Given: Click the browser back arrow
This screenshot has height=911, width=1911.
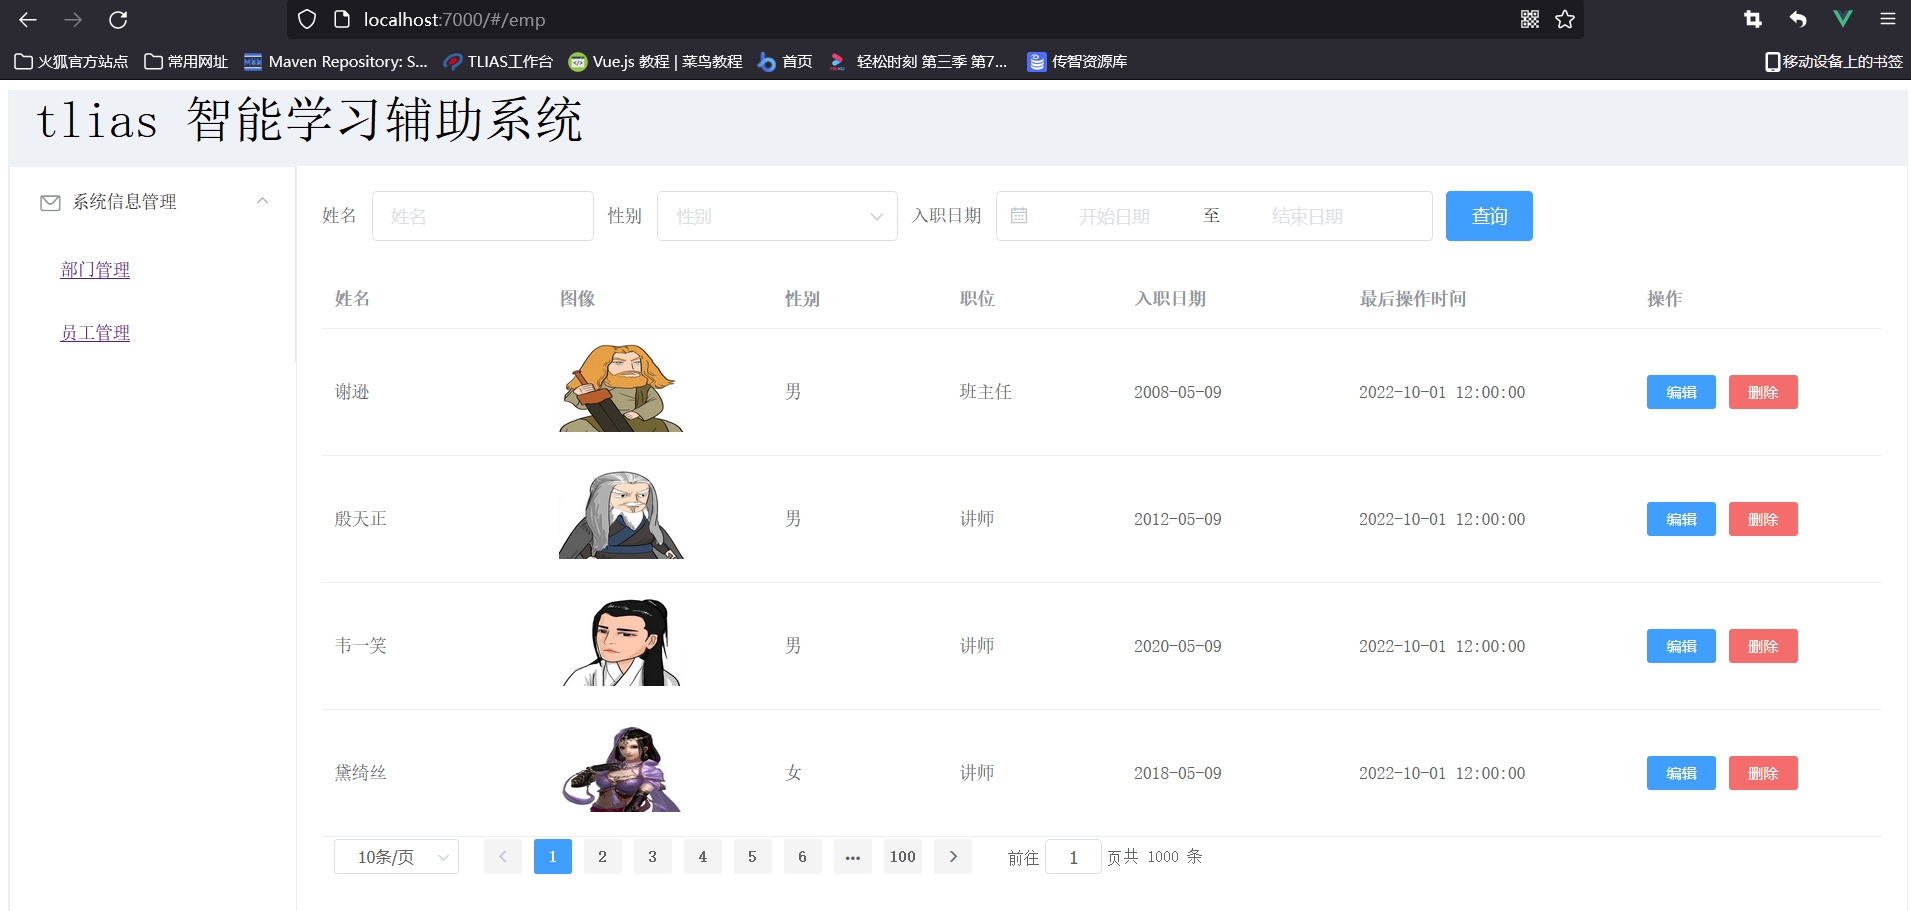Looking at the screenshot, I should point(28,20).
